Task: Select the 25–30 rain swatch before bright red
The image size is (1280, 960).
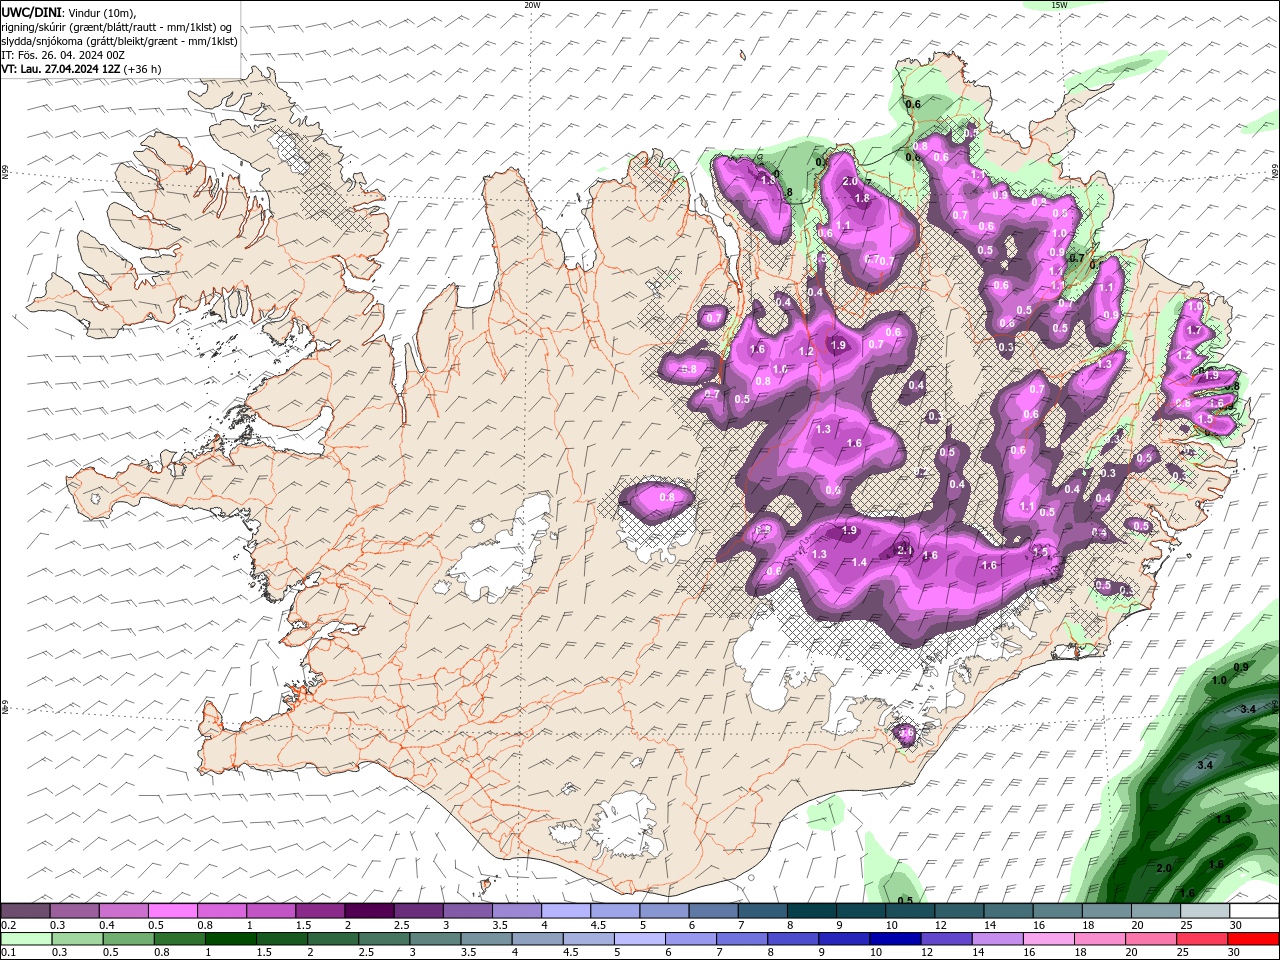Action: 1201,939
